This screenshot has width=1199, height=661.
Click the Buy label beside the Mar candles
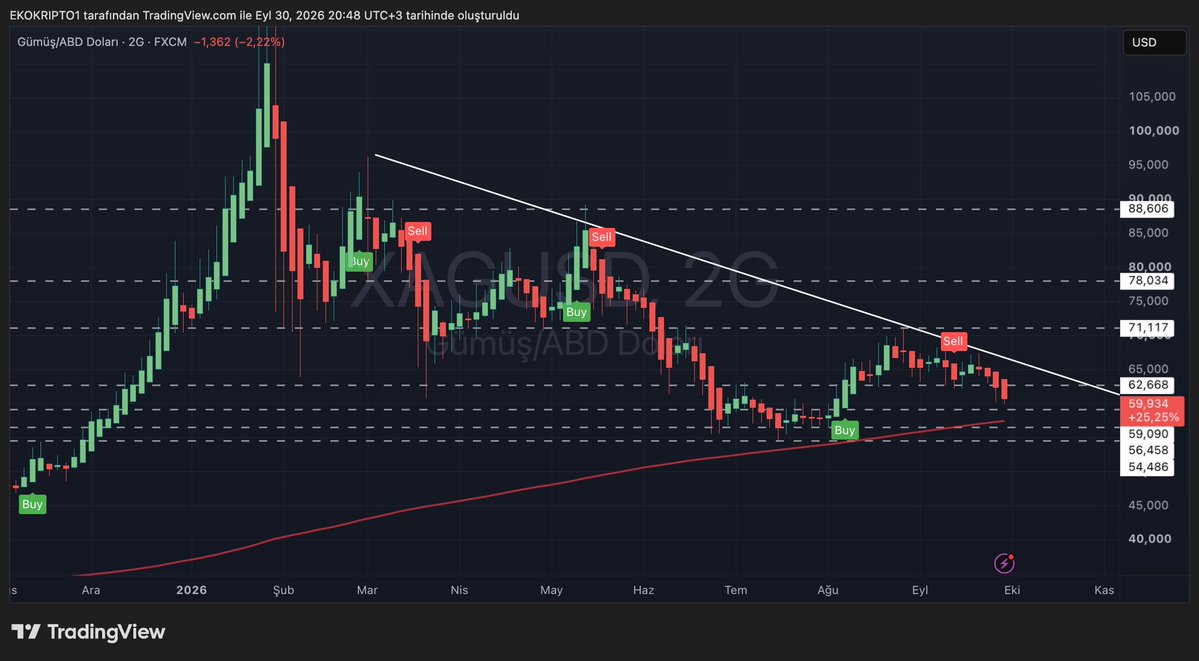[x=359, y=261]
